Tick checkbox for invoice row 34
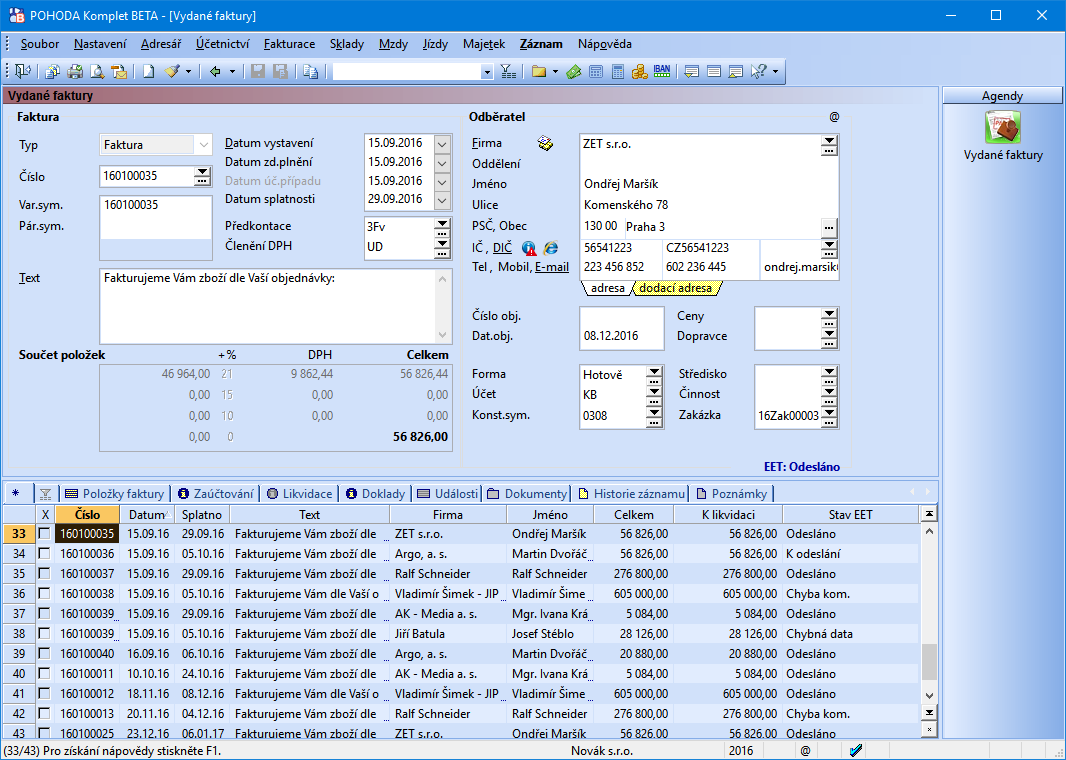The width and height of the screenshot is (1066, 760). point(44,553)
